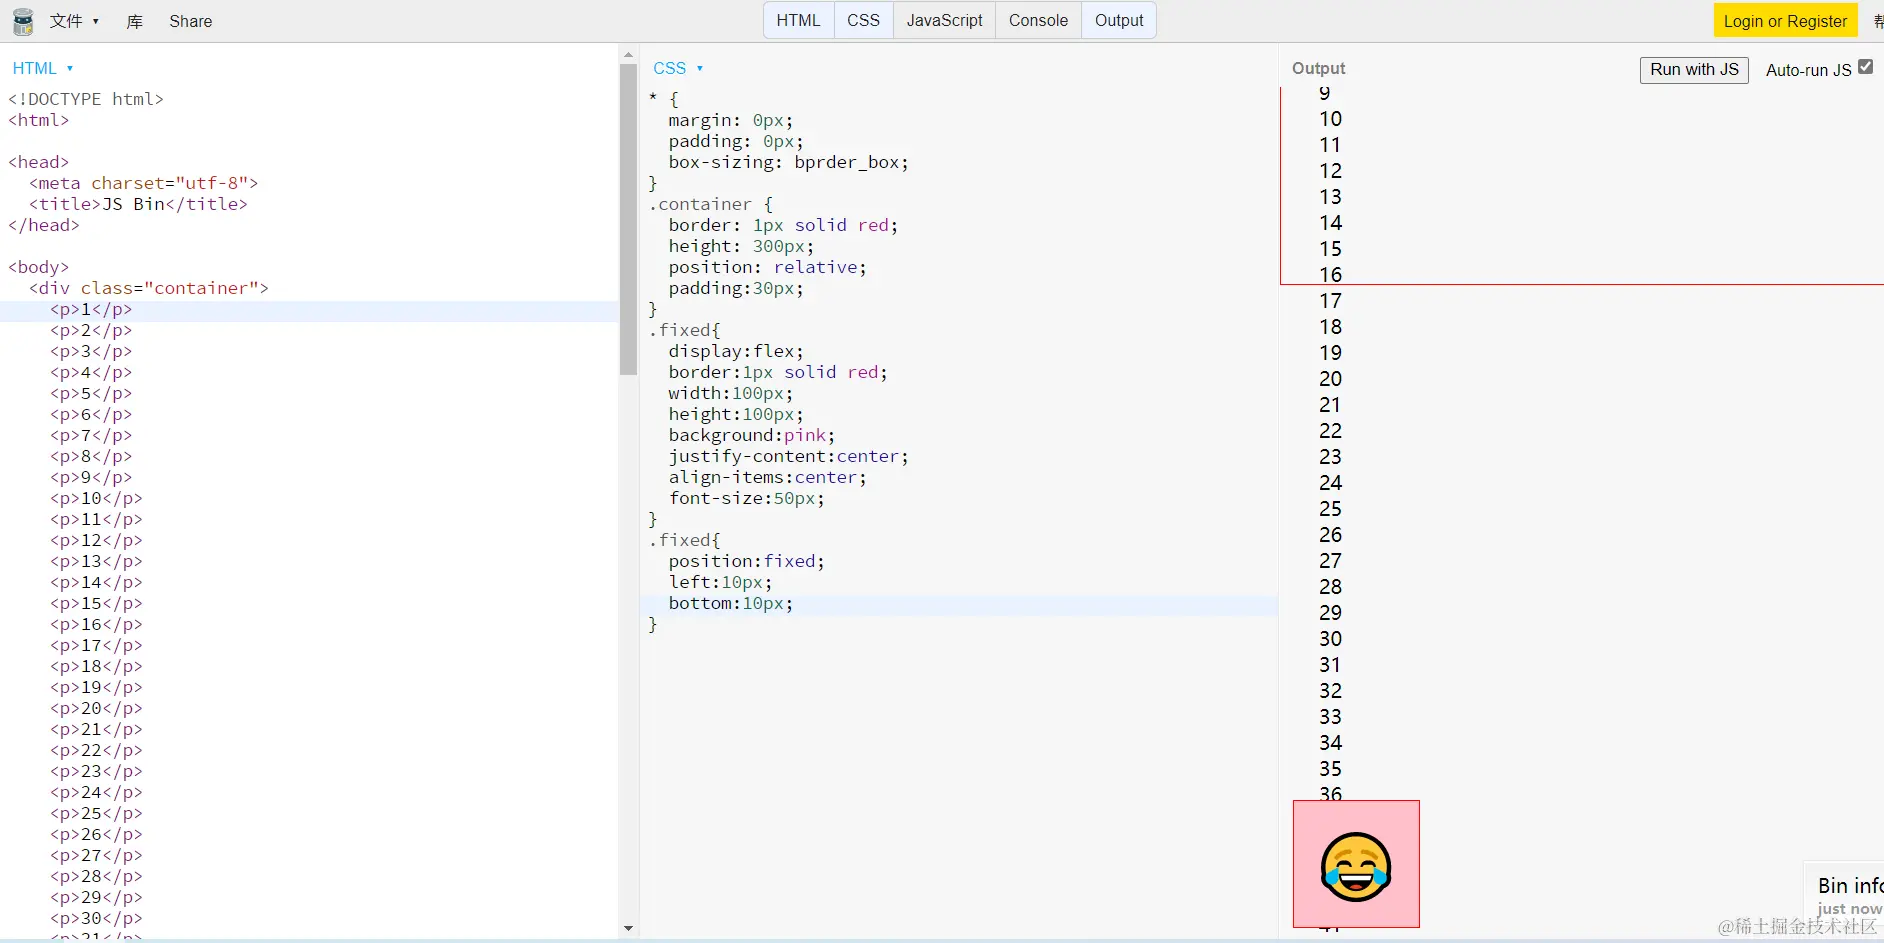Toggle the HTML panel tab
This screenshot has width=1884, height=943.
pos(798,20)
